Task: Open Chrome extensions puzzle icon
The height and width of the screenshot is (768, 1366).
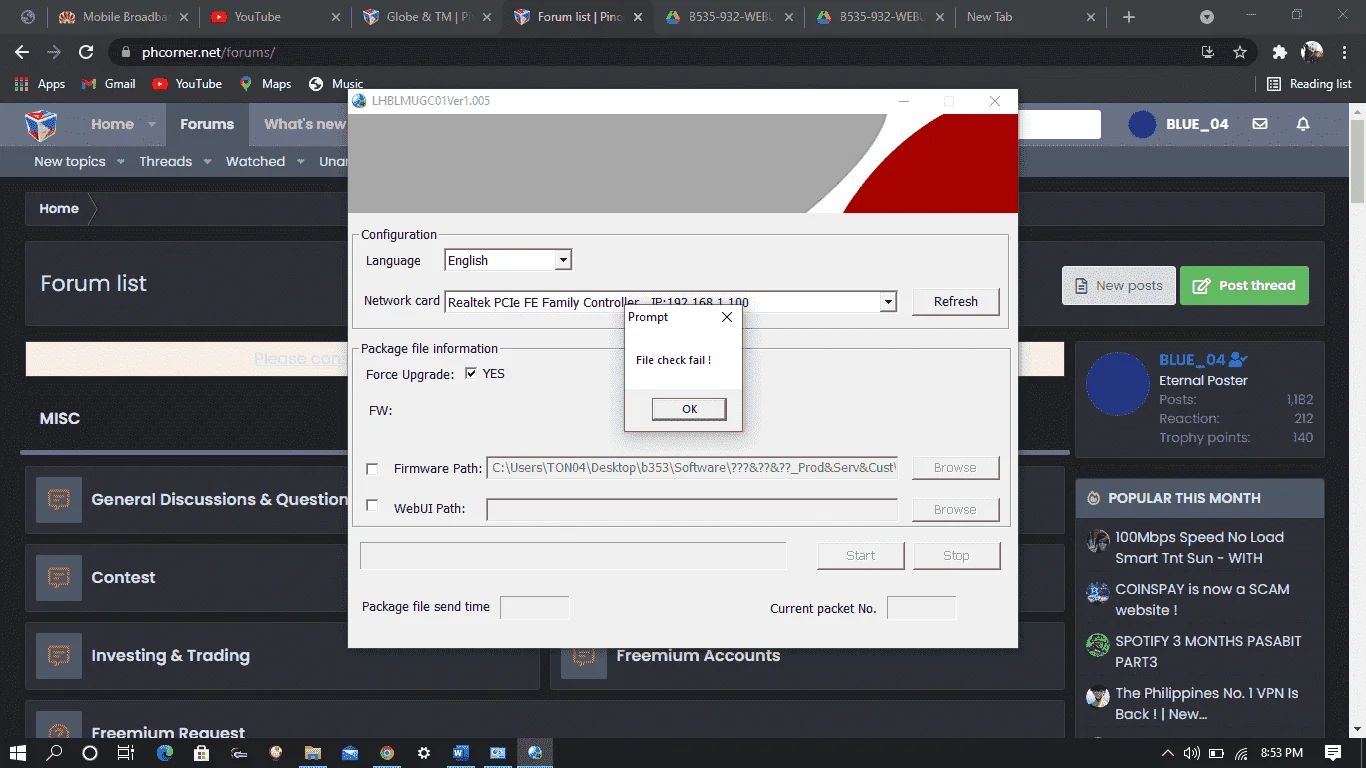Action: pyautogui.click(x=1279, y=52)
